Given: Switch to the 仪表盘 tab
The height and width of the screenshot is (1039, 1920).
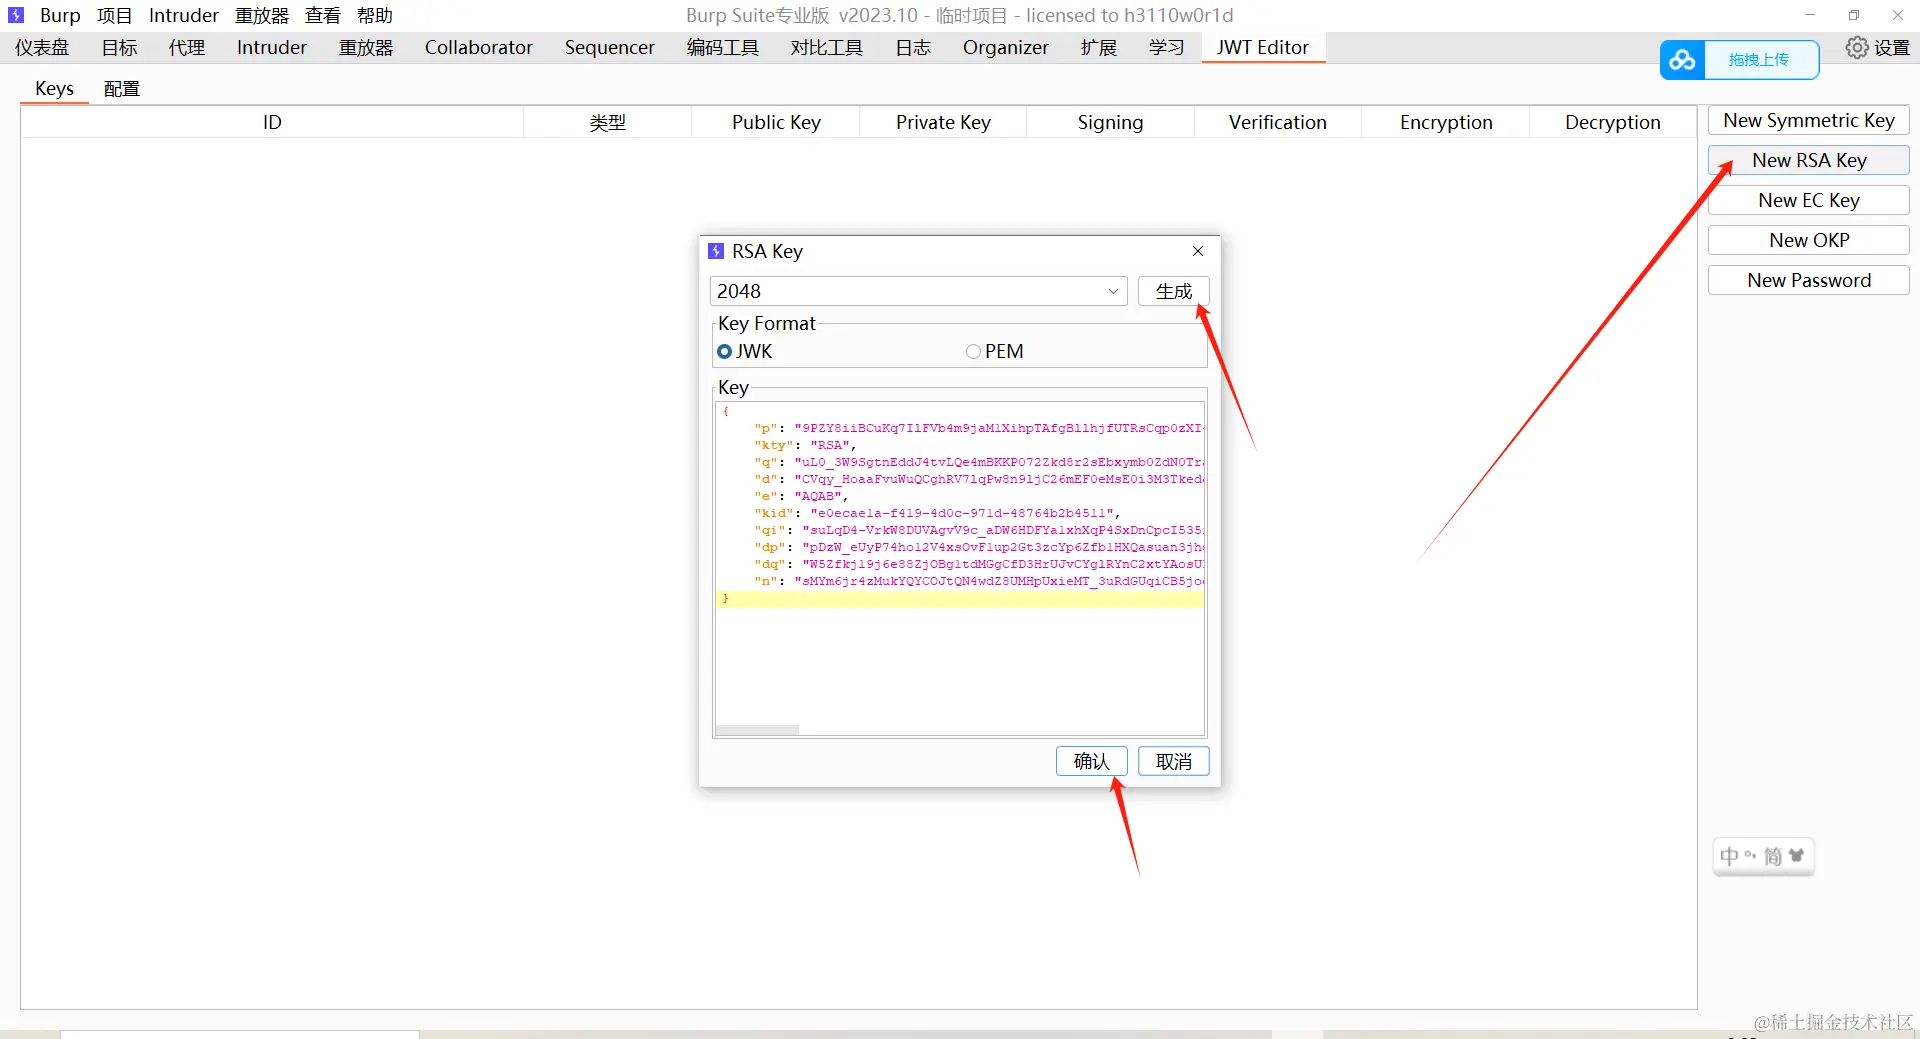Looking at the screenshot, I should pyautogui.click(x=42, y=47).
